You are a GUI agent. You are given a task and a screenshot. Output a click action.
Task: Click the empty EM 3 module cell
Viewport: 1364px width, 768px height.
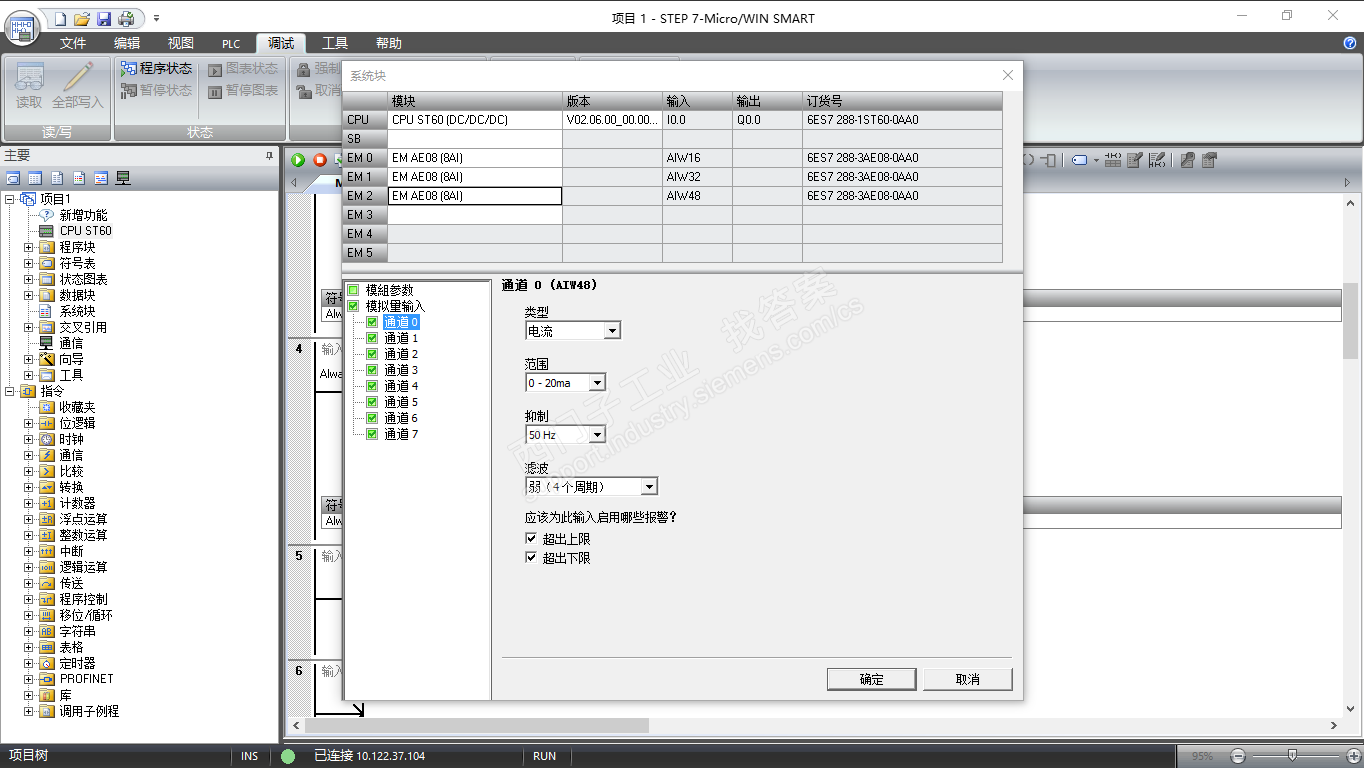click(x=475, y=215)
